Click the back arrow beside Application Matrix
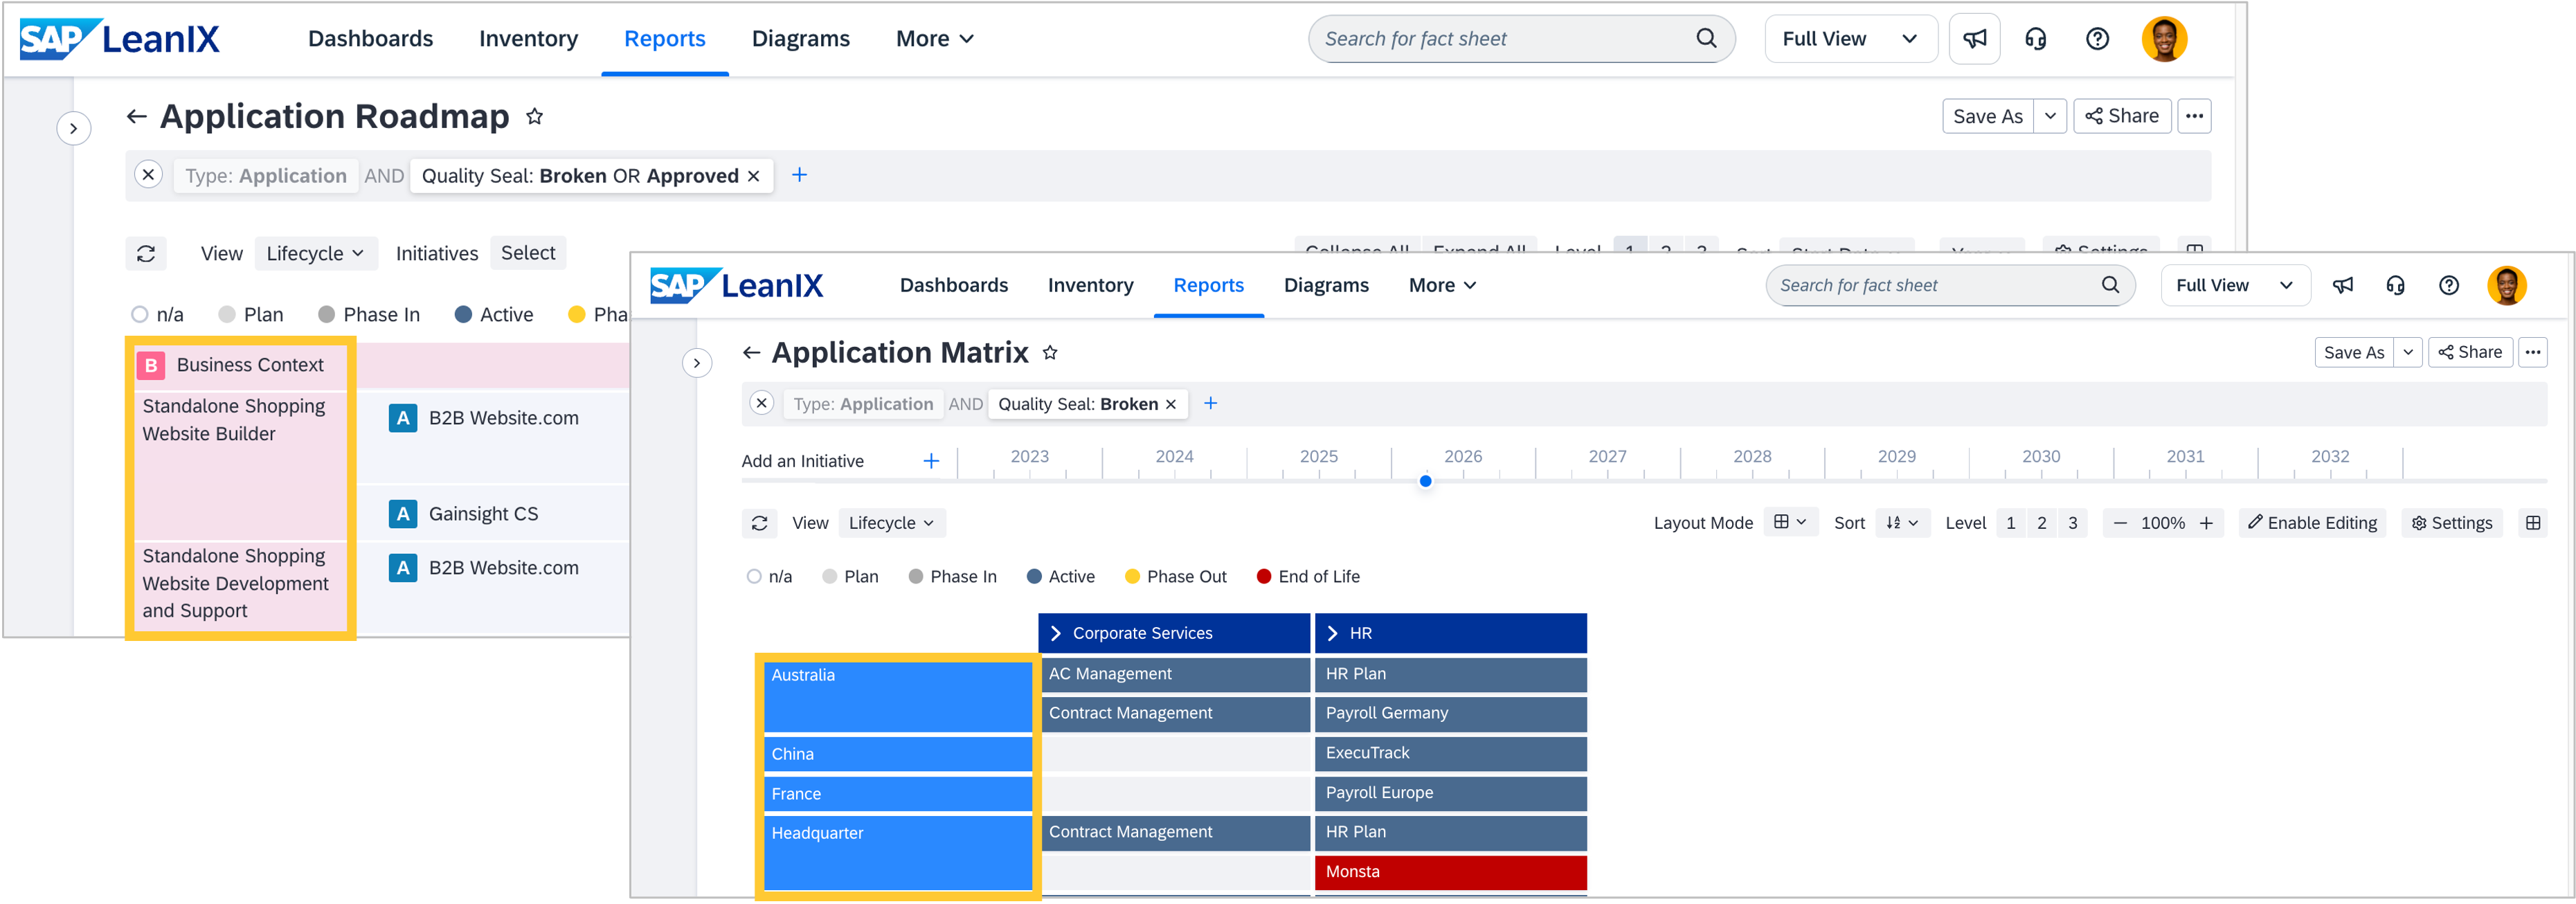Viewport: 2576px width, 904px height. pos(751,352)
